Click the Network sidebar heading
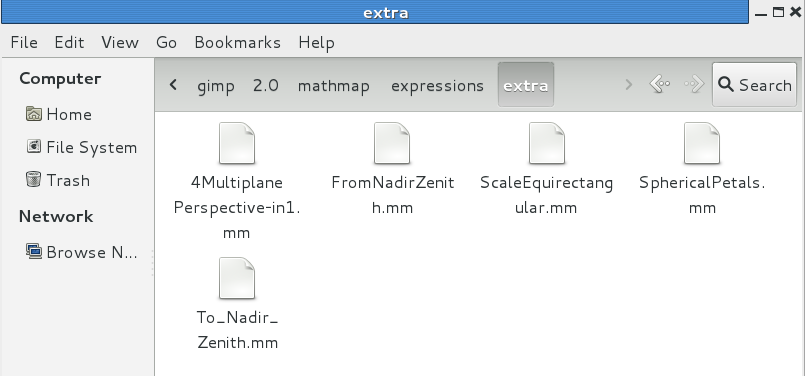Viewport: 805px width, 376px height. pyautogui.click(x=56, y=216)
